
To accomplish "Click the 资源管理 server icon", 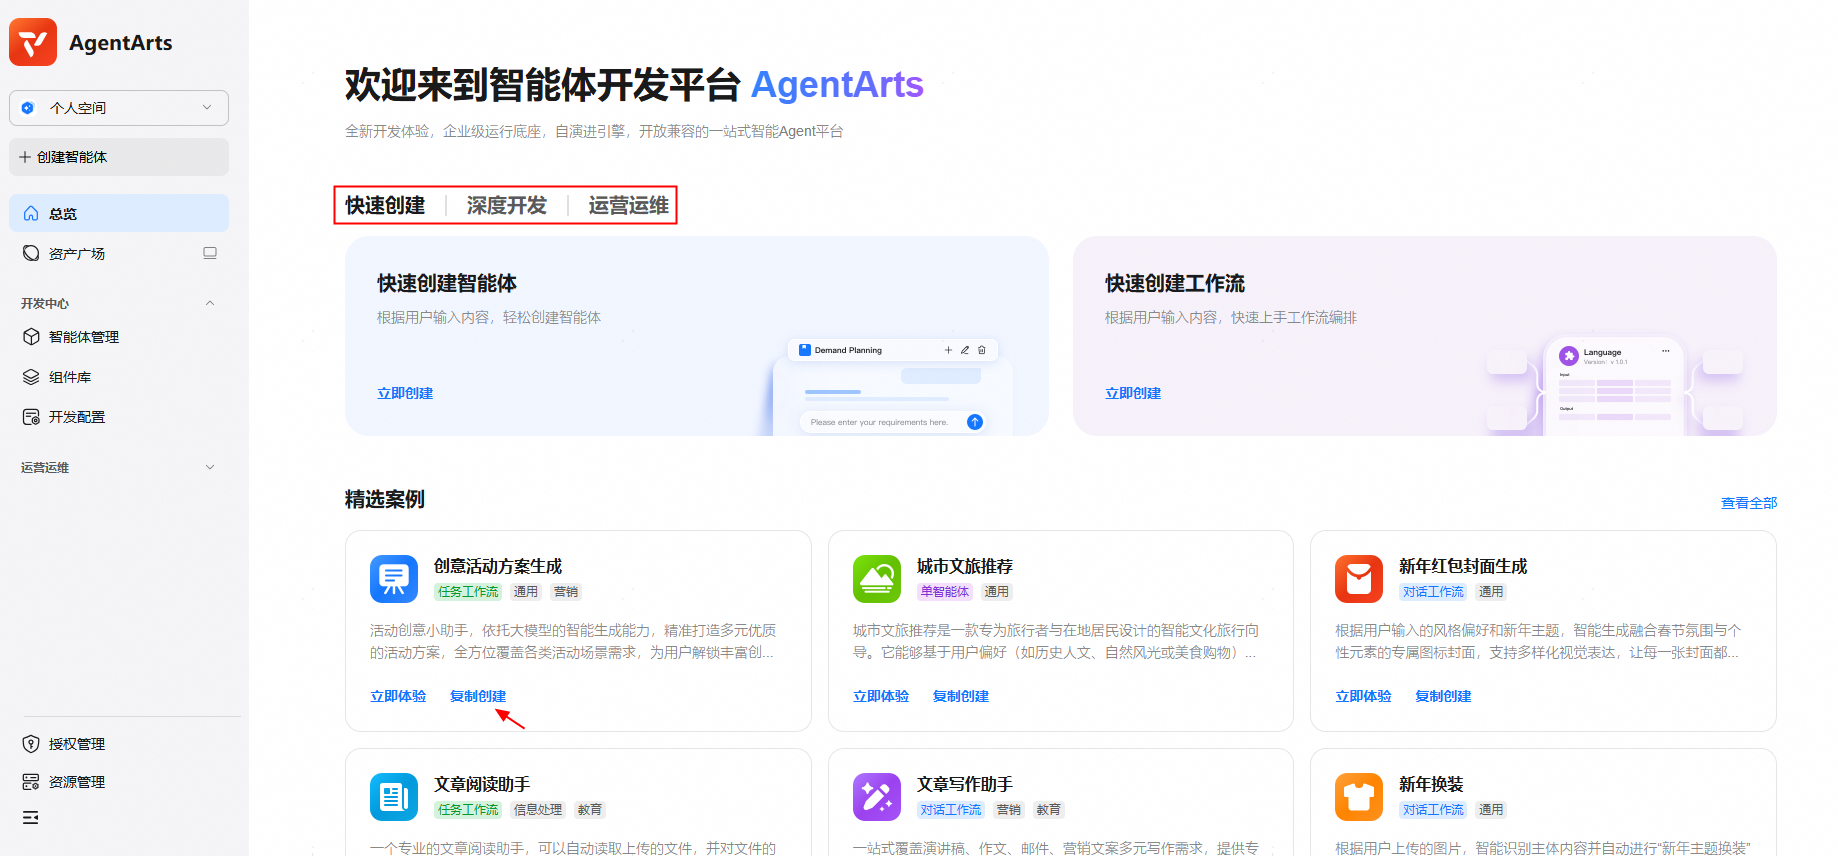I will [x=31, y=782].
